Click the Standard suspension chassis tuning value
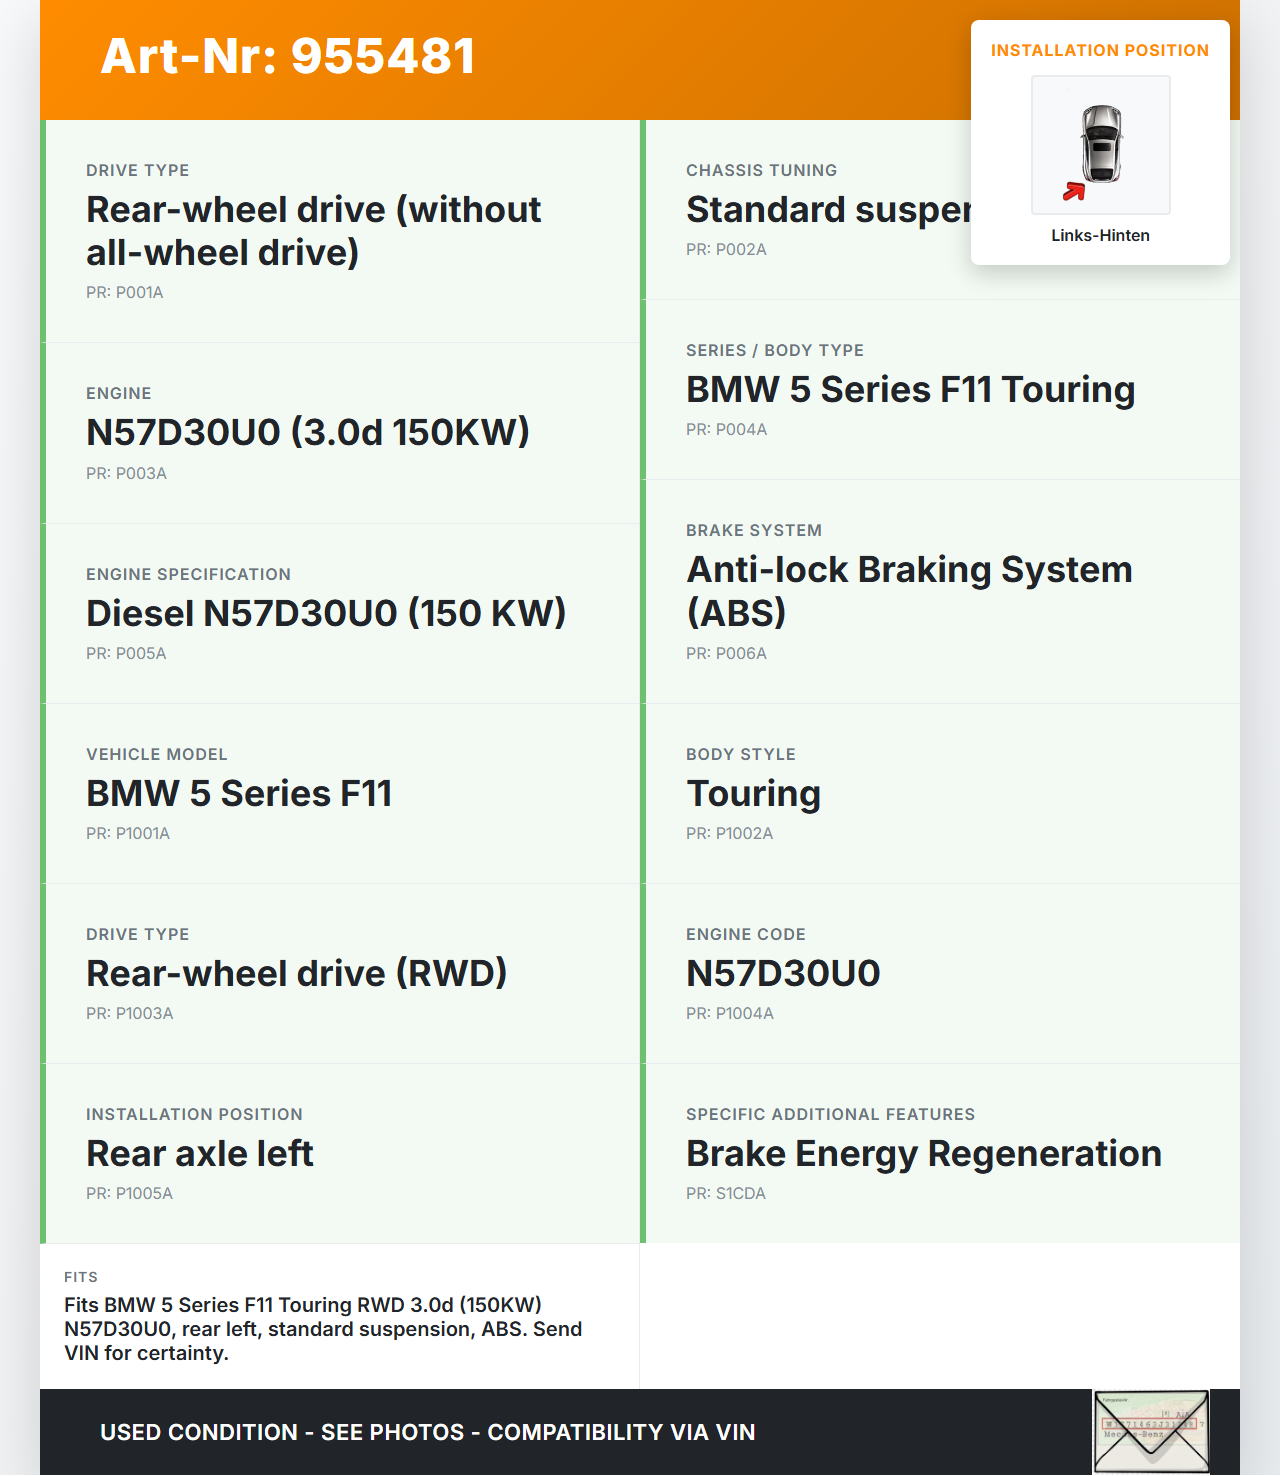The height and width of the screenshot is (1476, 1280). [x=828, y=210]
